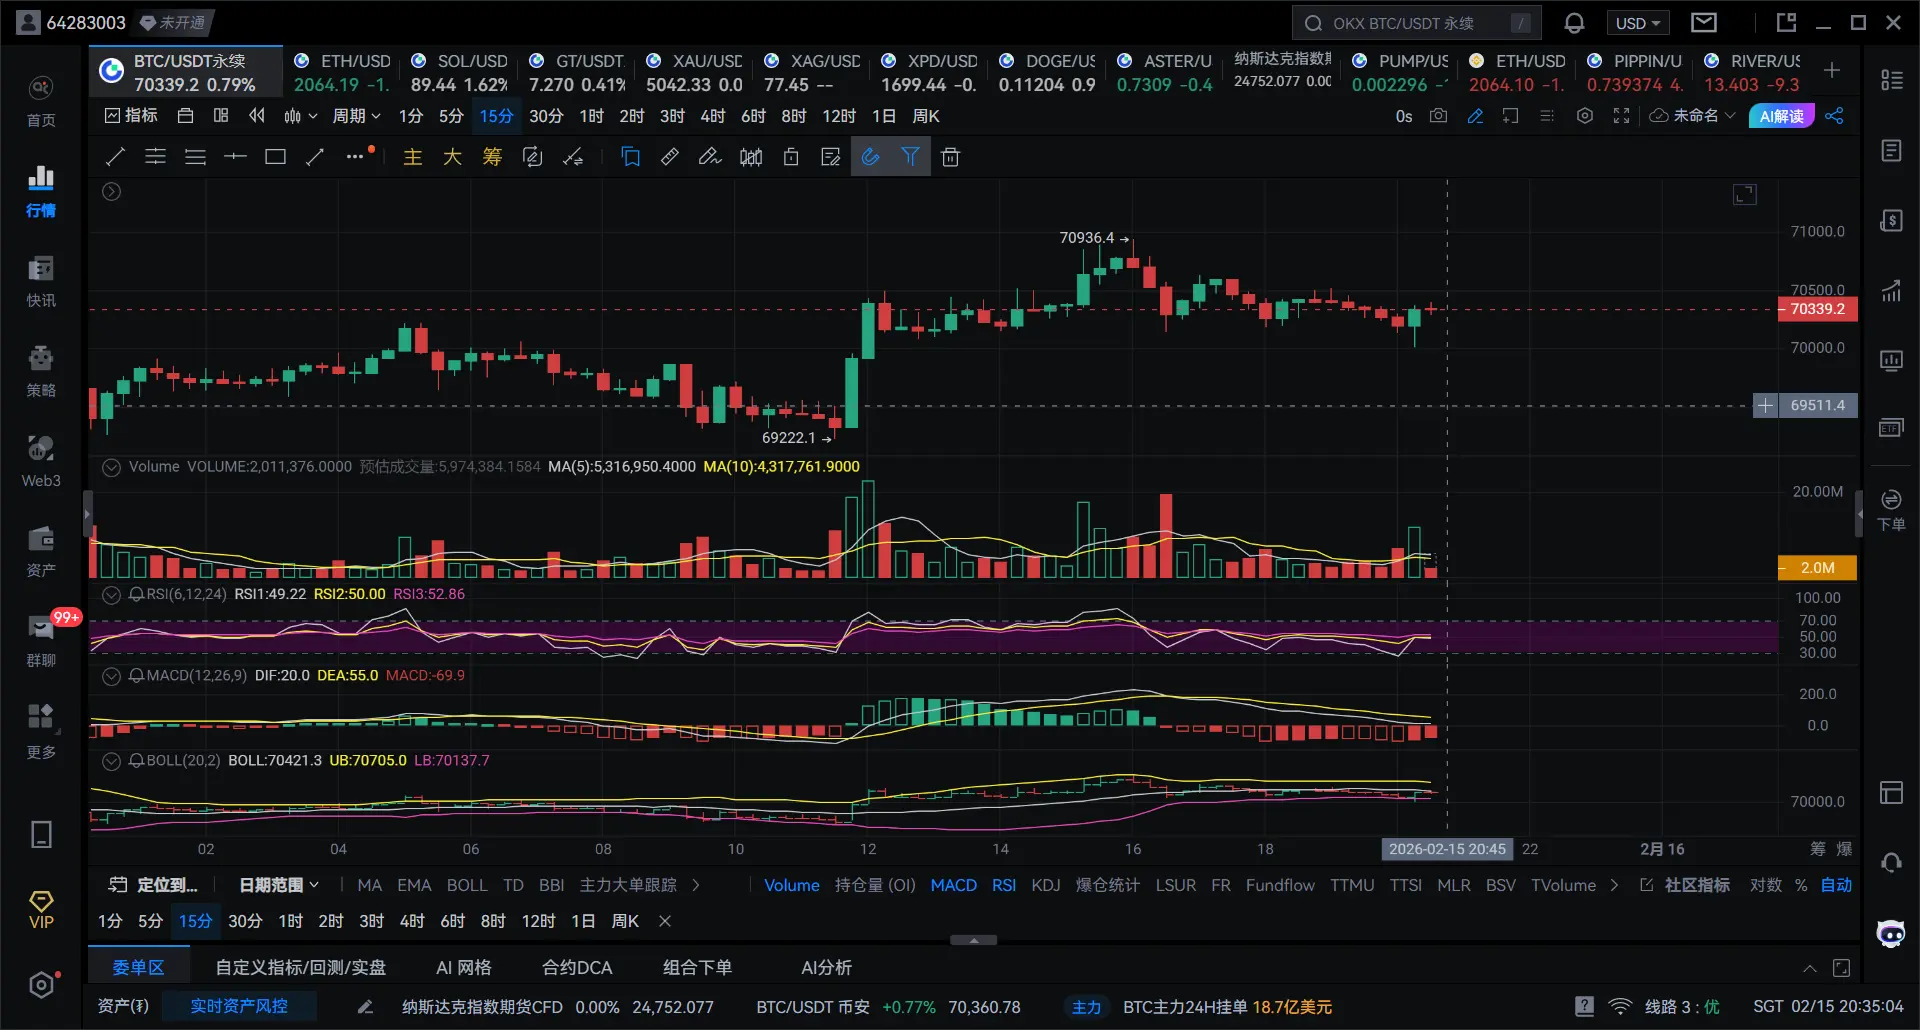Viewport: 1920px width, 1030px height.
Task: Switch to the SOL/USD ticker tab
Action: click(459, 72)
